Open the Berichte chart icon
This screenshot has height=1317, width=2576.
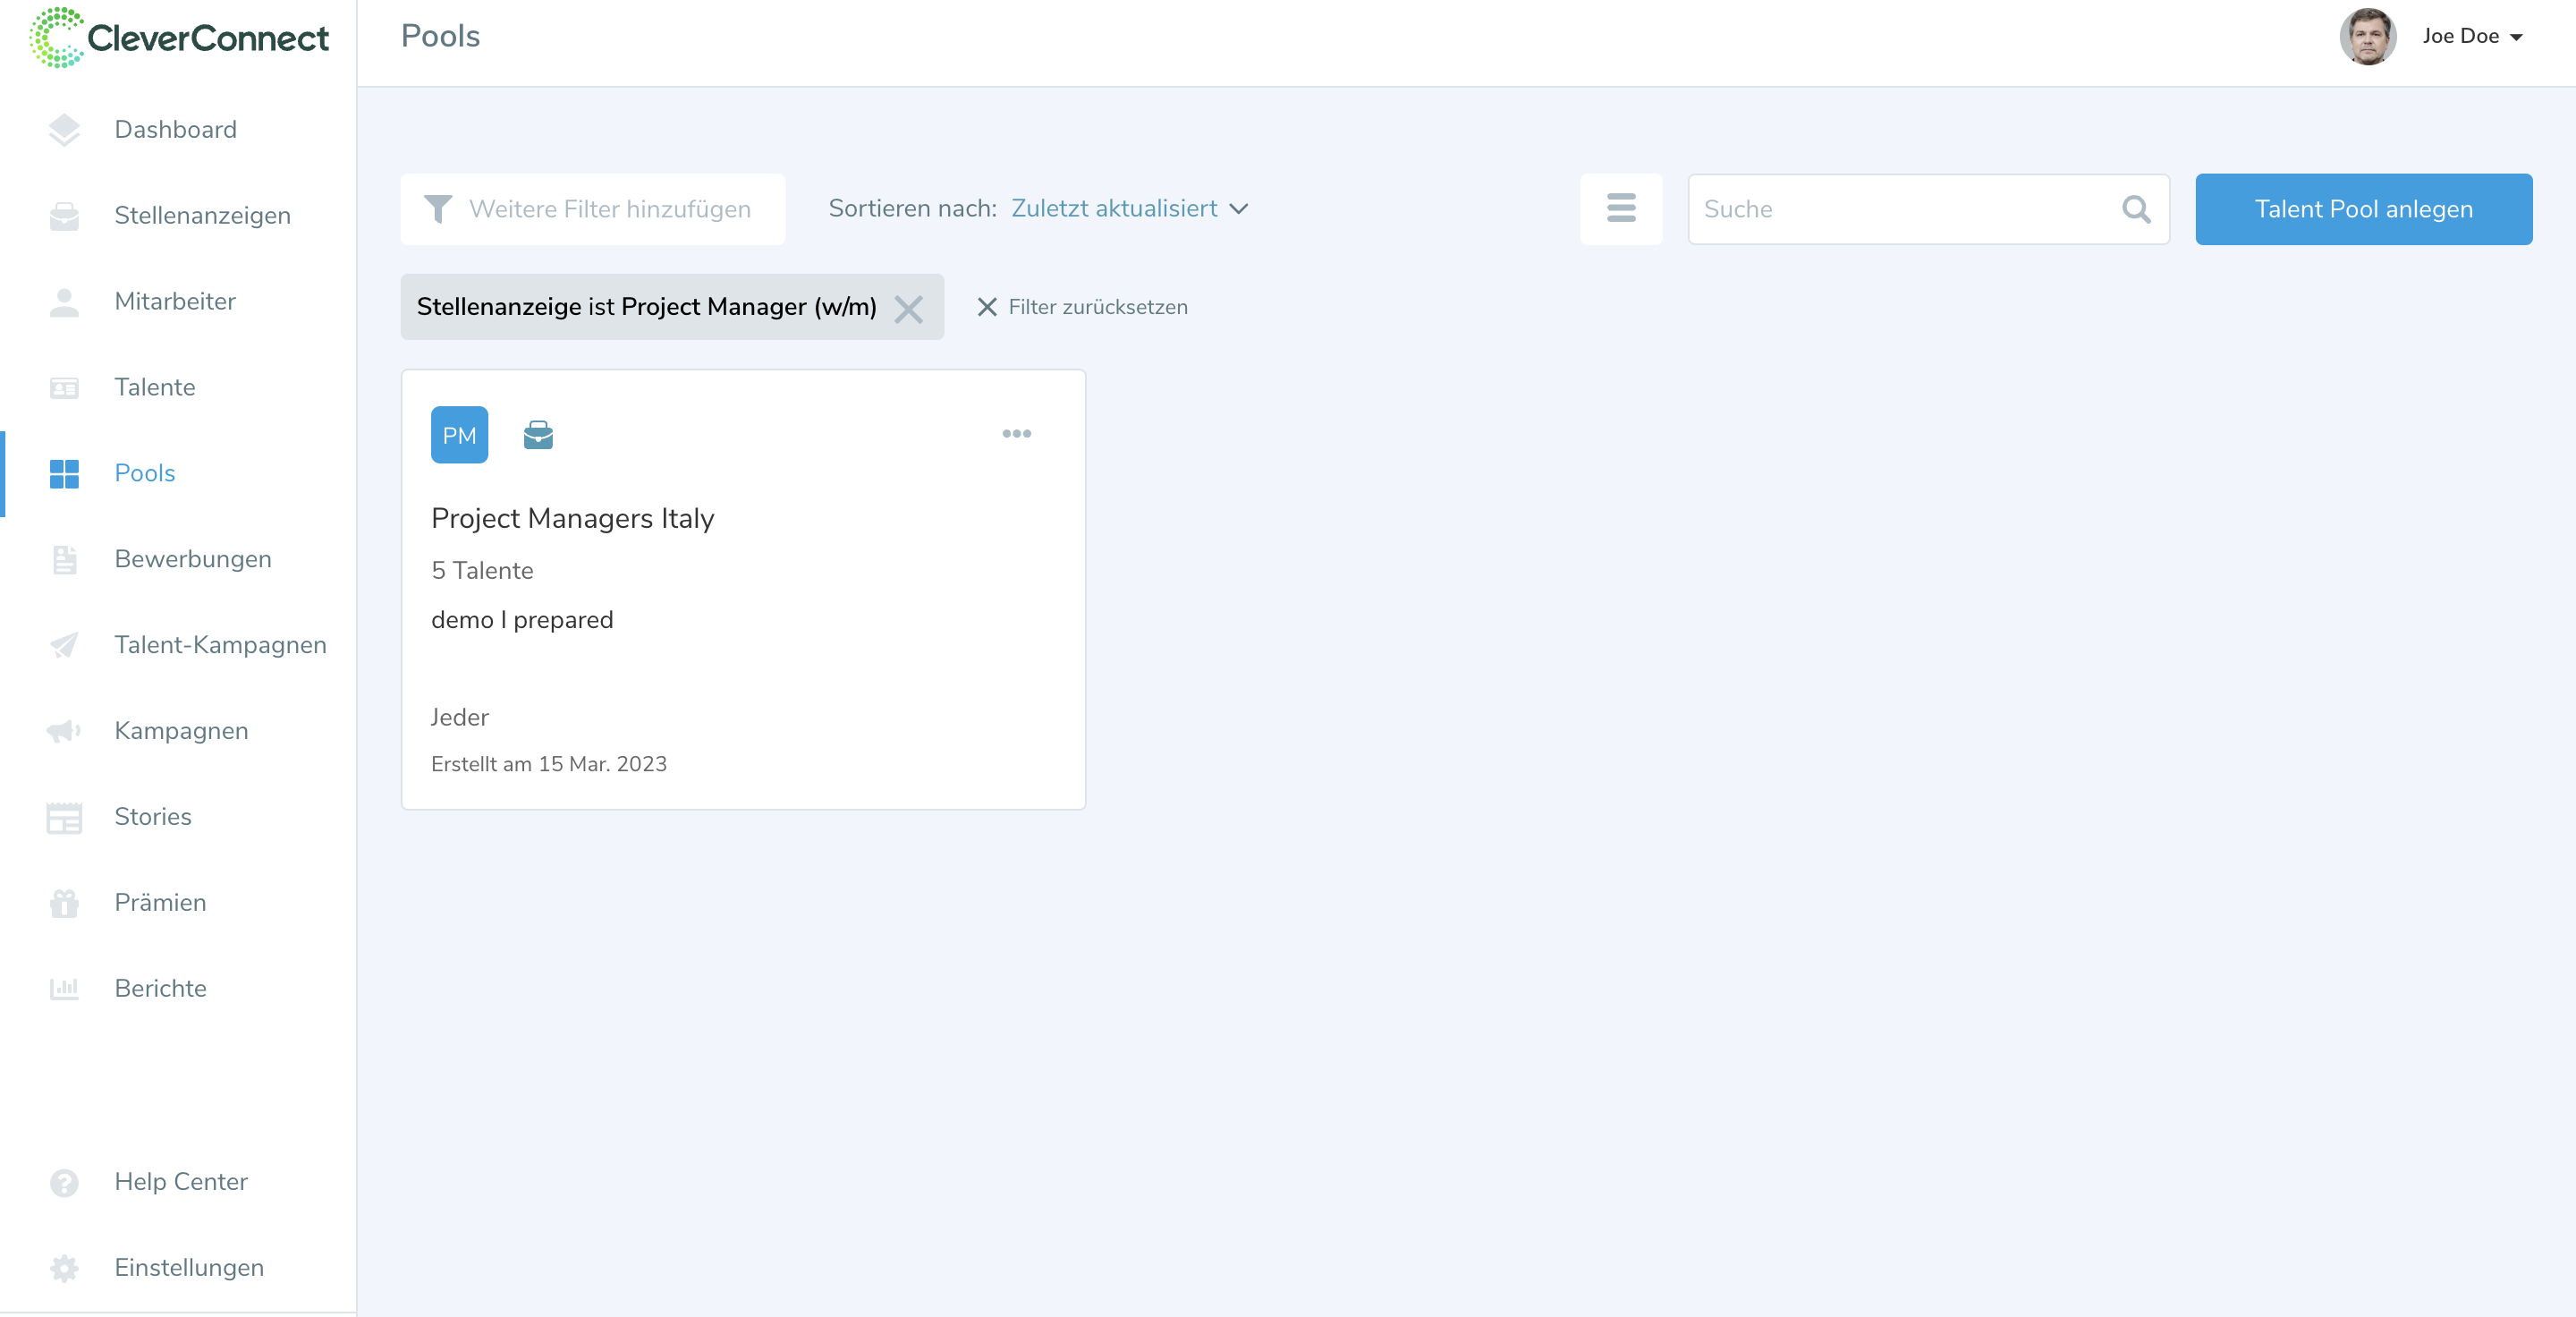click(x=64, y=988)
